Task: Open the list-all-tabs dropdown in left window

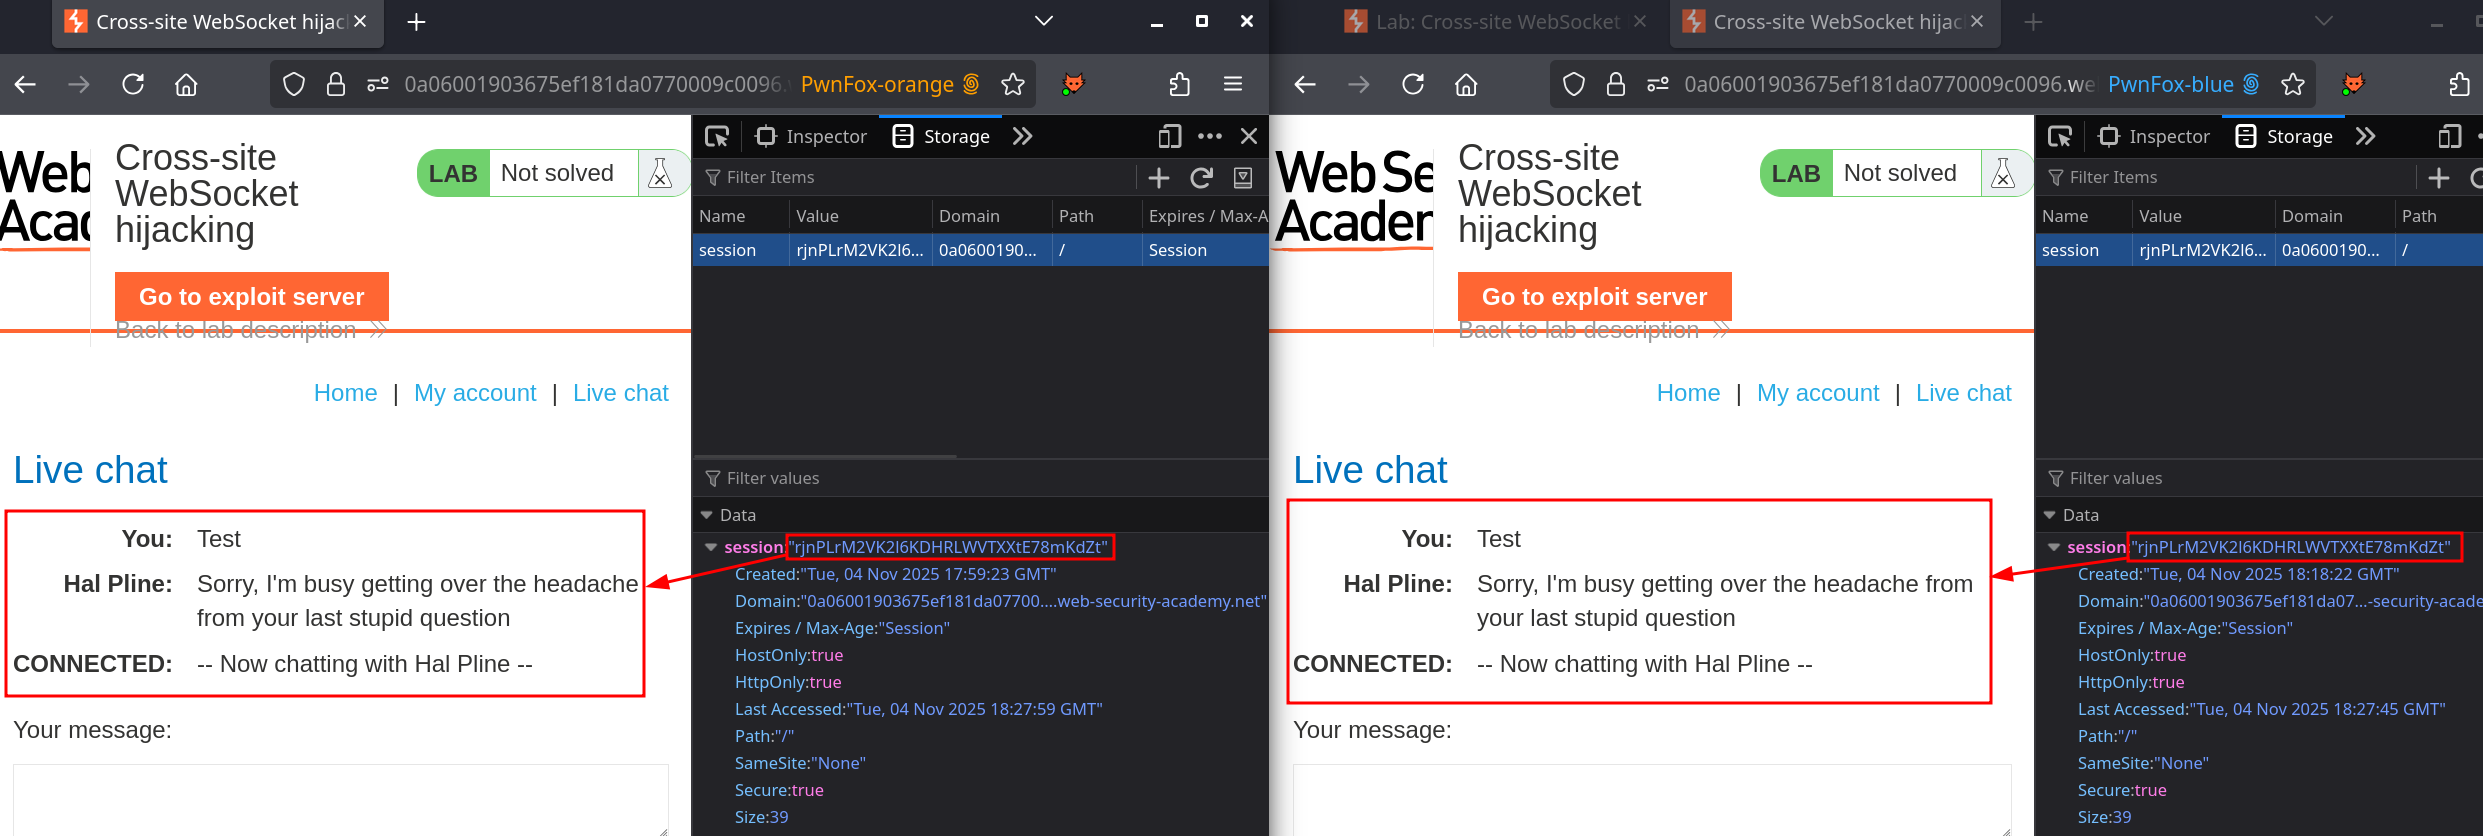Action: coord(1043,21)
